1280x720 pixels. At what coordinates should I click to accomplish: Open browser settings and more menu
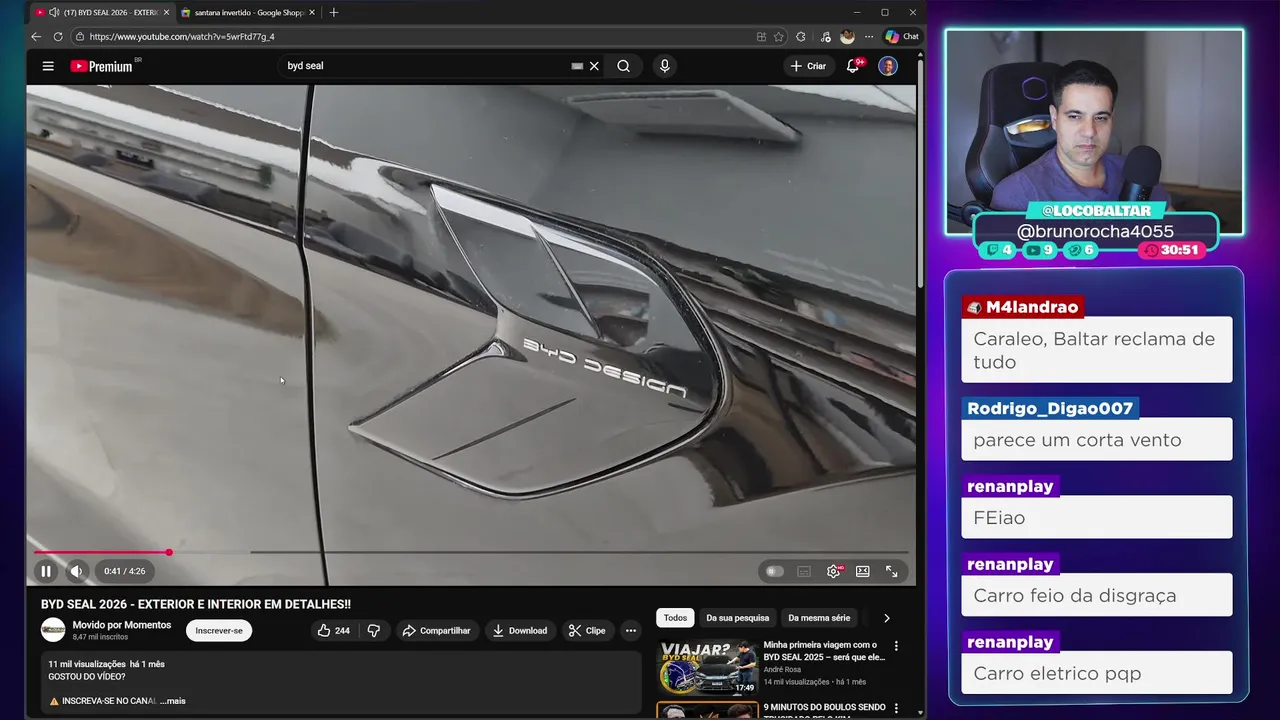pos(869,37)
